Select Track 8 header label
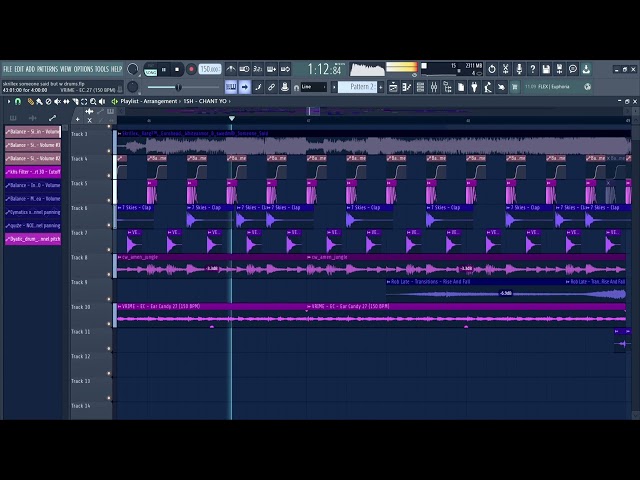 tap(79, 258)
